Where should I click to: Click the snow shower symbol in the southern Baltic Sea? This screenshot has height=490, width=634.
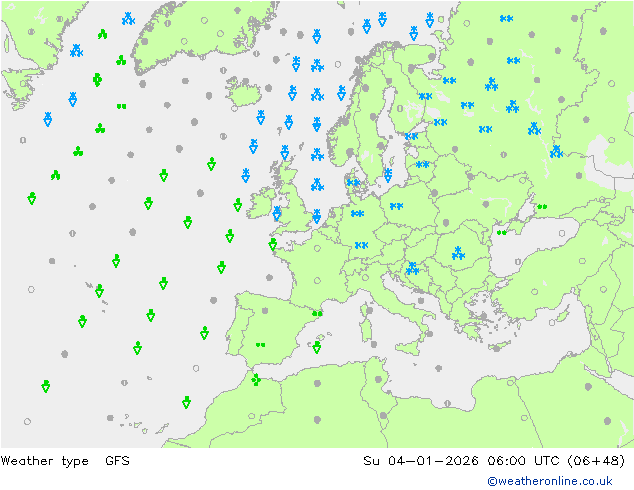click(388, 175)
